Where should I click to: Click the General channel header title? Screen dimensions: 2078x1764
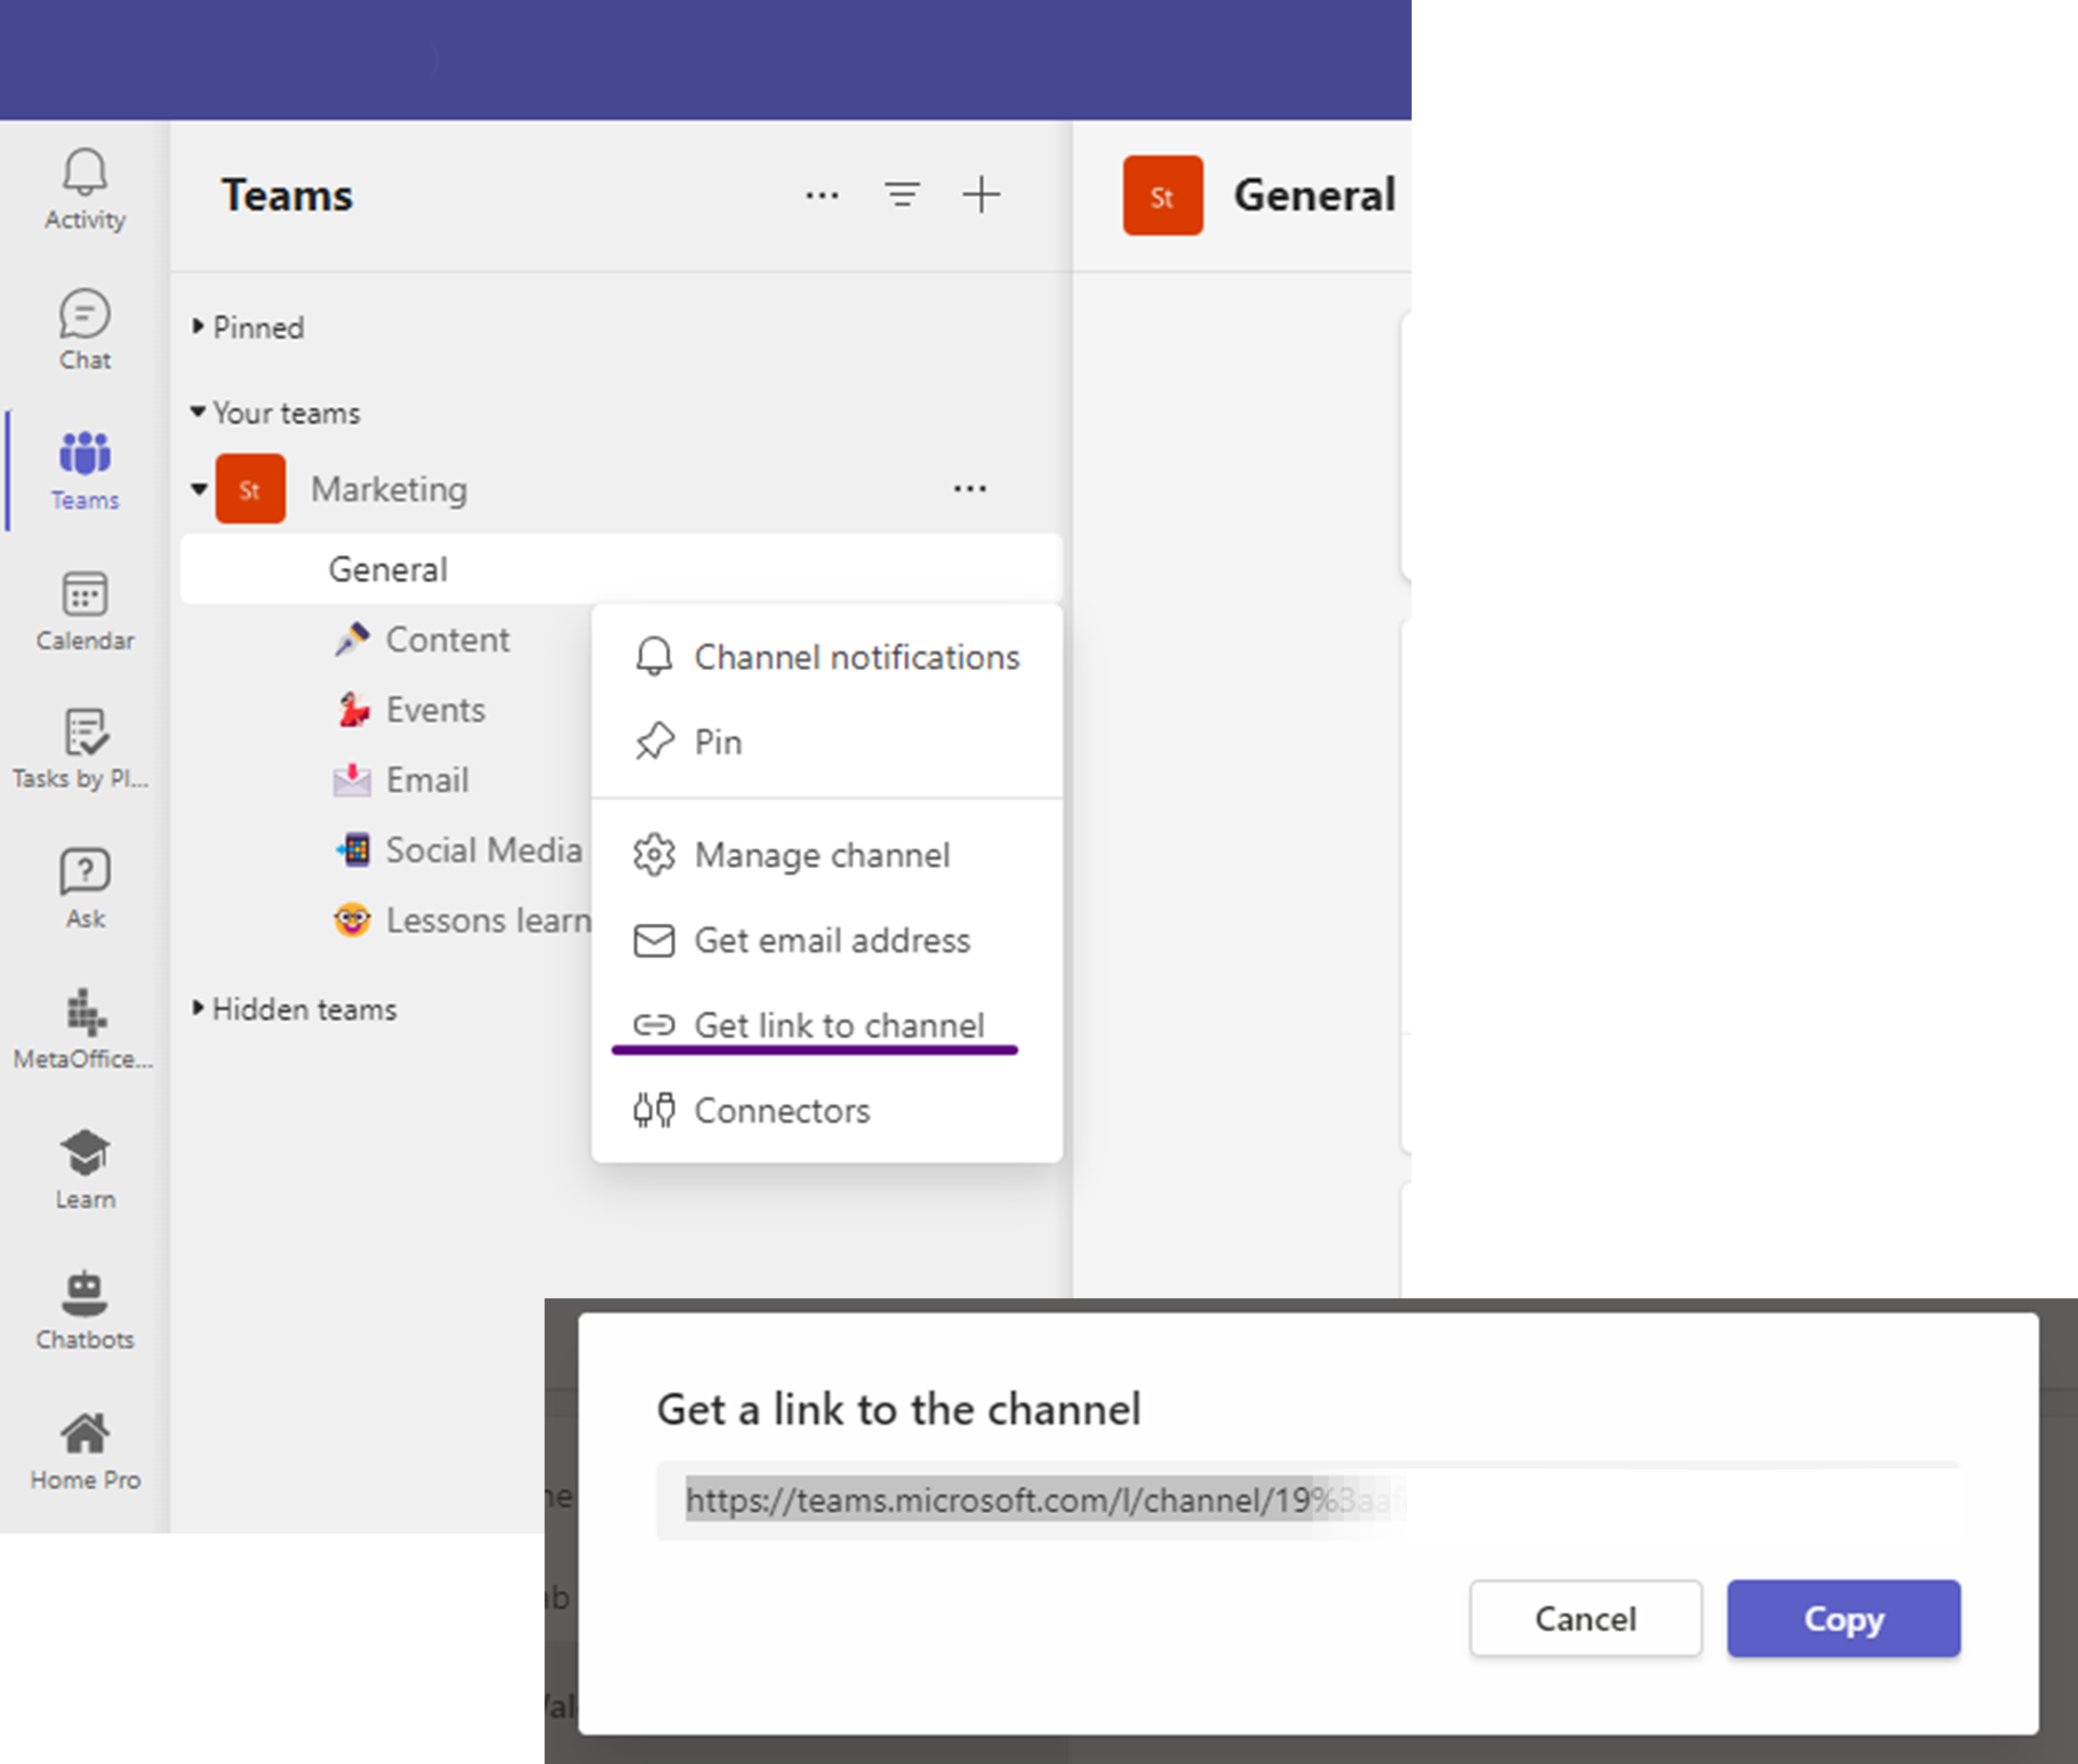tap(1314, 195)
